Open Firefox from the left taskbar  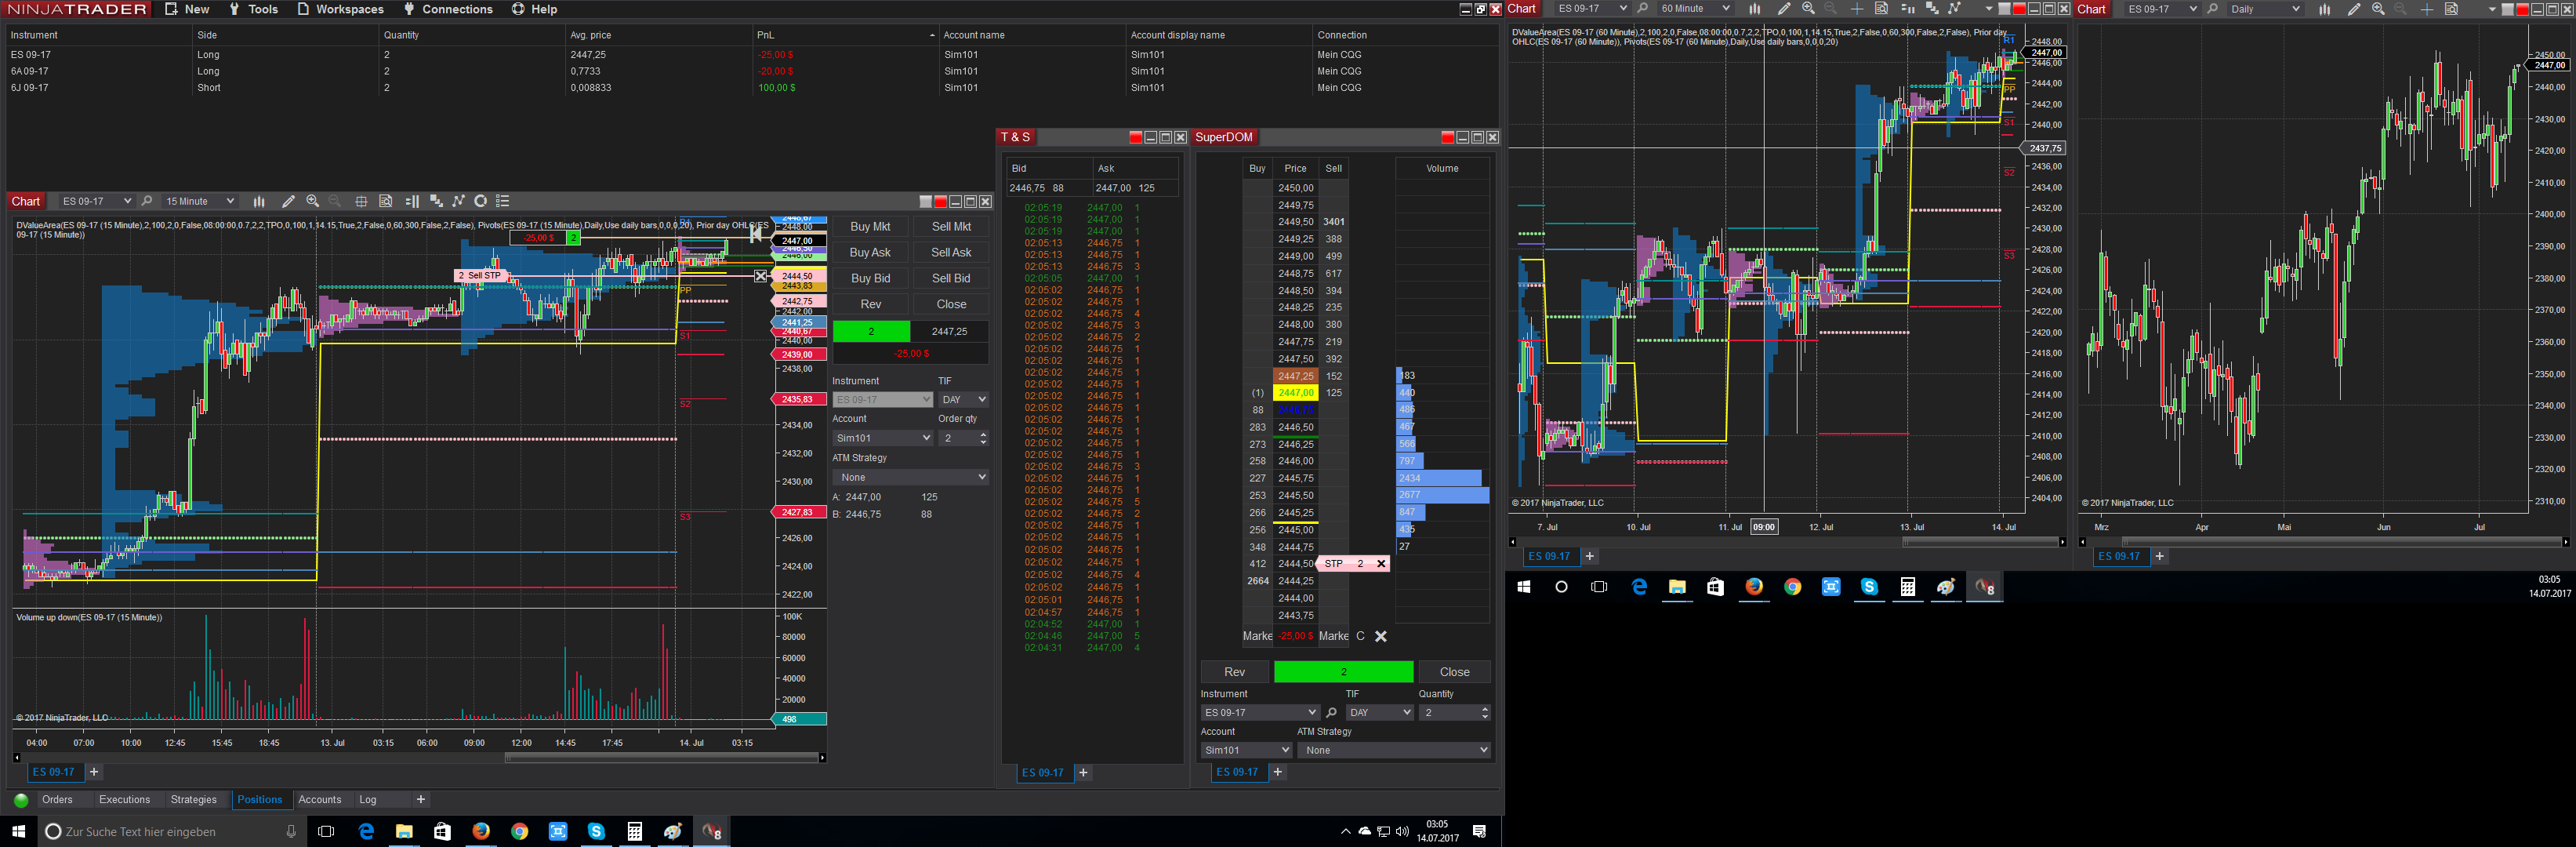coord(481,831)
